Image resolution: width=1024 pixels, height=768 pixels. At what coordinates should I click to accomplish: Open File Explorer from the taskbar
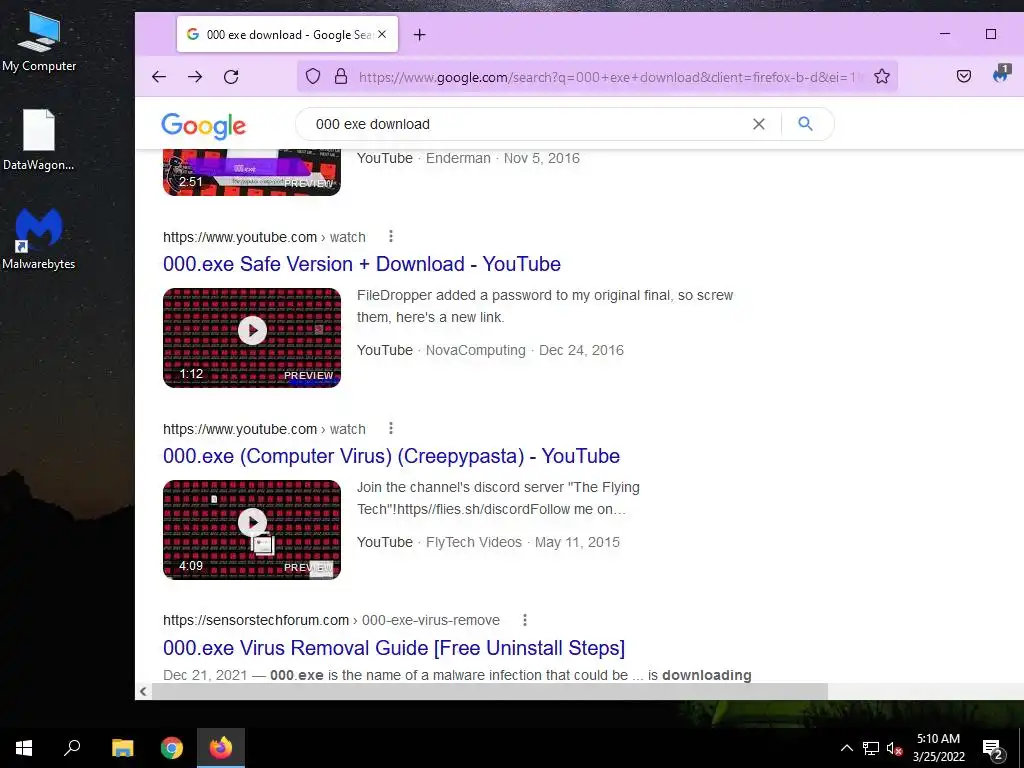point(122,748)
